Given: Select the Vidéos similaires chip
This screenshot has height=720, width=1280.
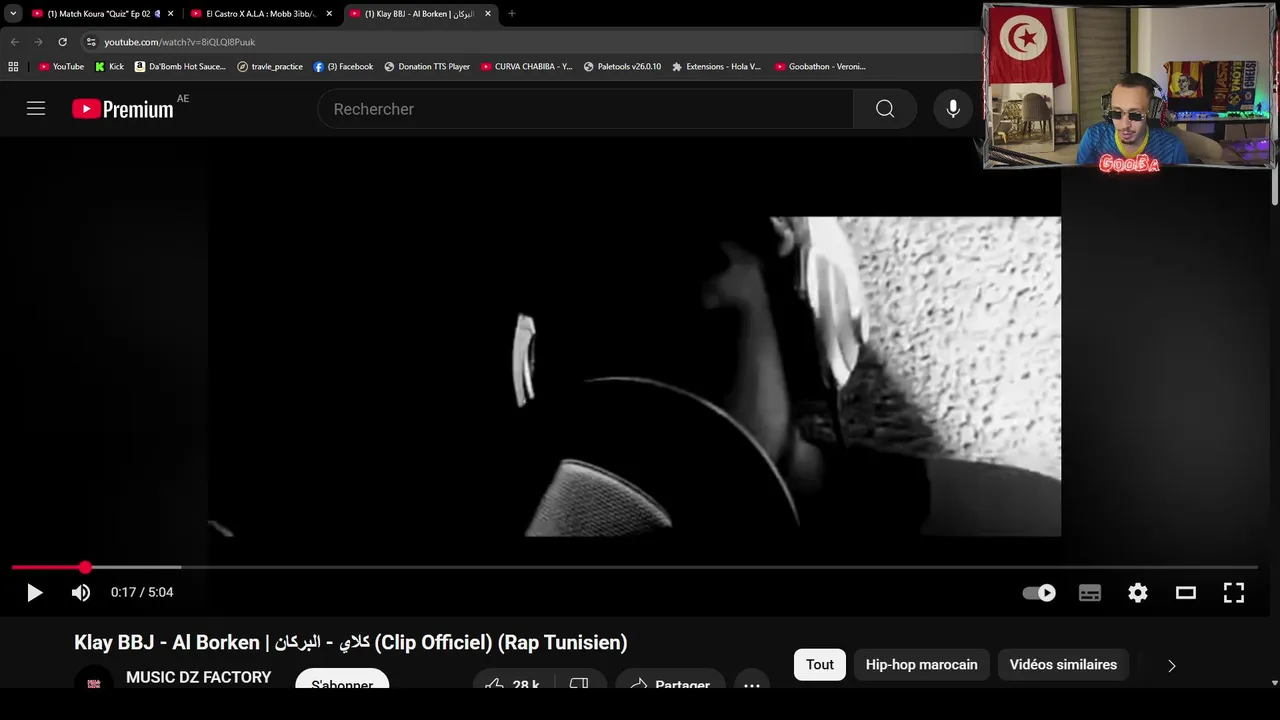Looking at the screenshot, I should point(1063,665).
